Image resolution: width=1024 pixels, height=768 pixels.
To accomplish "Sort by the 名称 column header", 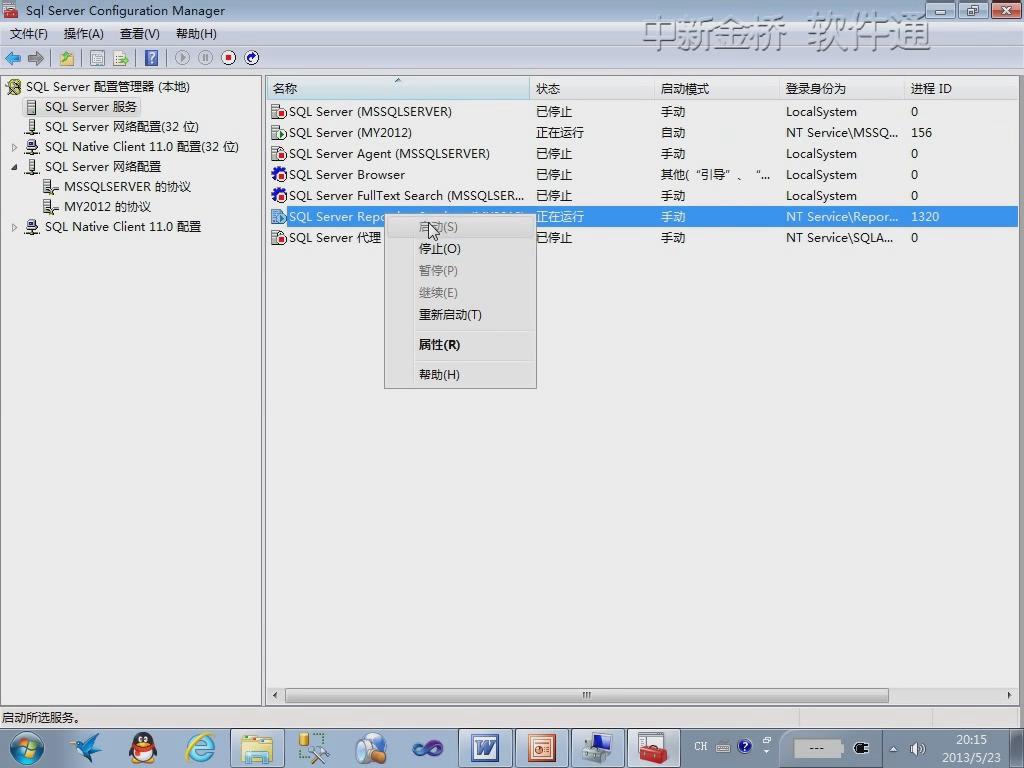I will point(398,88).
